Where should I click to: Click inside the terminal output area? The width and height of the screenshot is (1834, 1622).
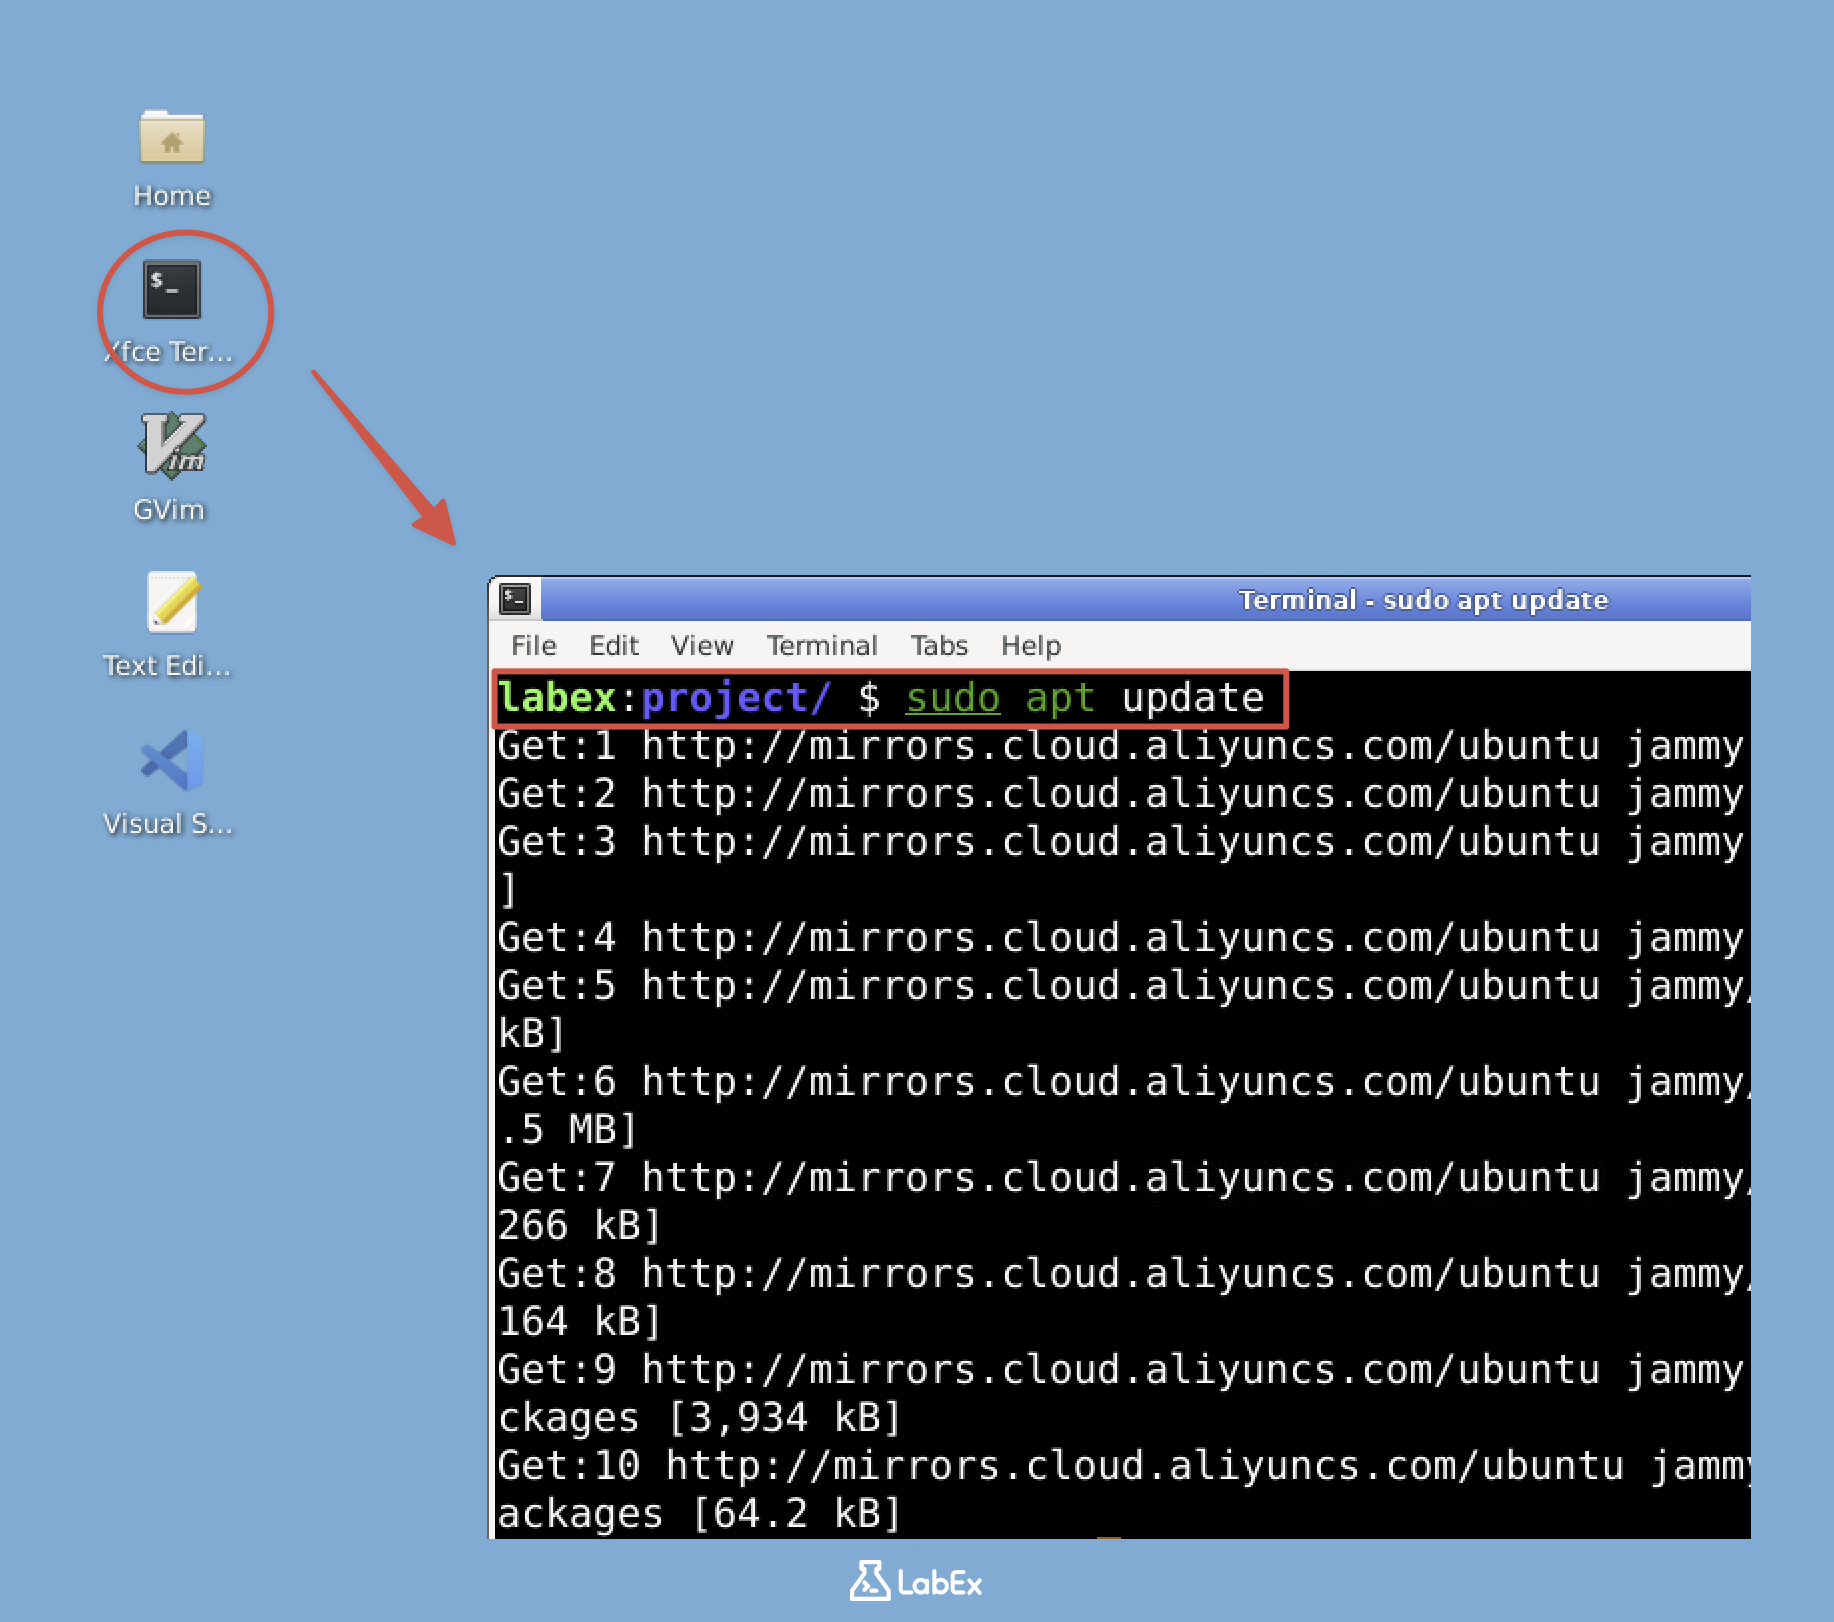1100,1100
